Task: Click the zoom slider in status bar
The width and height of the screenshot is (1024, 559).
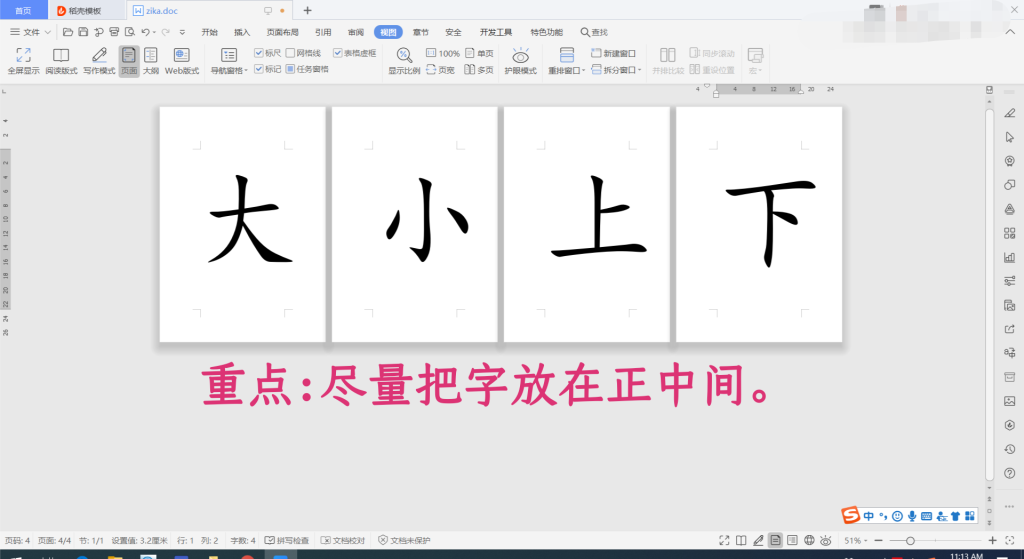Action: [x=909, y=540]
